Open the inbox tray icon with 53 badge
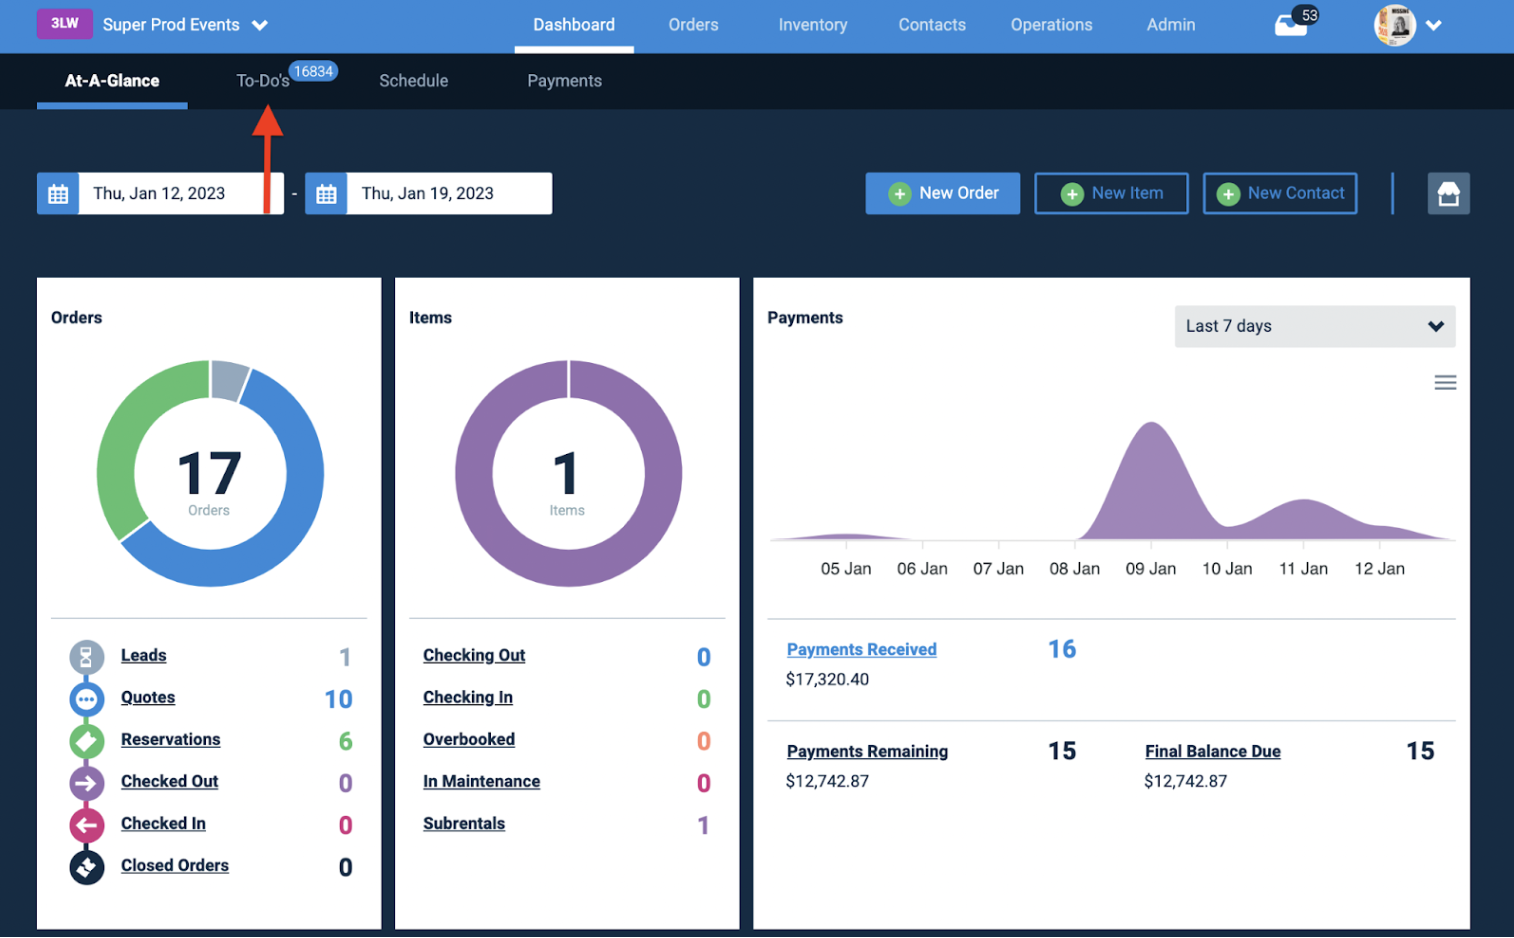Screen dimensions: 1514x938 coord(1291,25)
